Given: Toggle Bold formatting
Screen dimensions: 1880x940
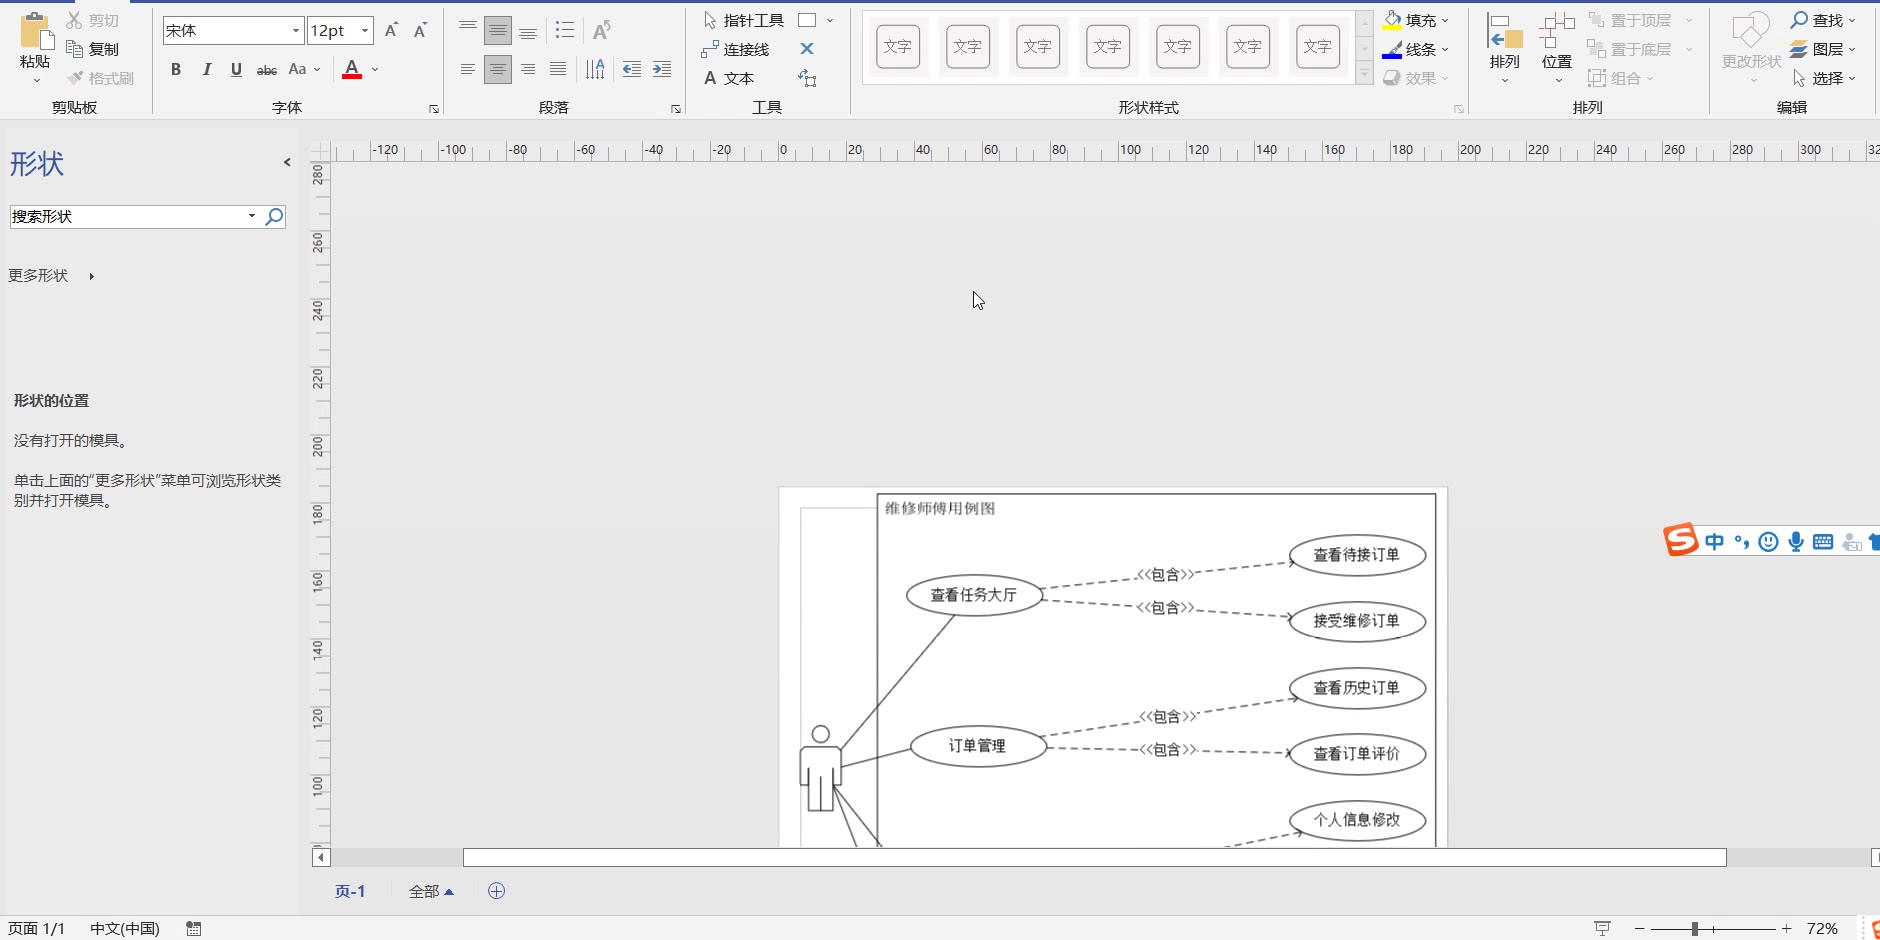Looking at the screenshot, I should [176, 69].
